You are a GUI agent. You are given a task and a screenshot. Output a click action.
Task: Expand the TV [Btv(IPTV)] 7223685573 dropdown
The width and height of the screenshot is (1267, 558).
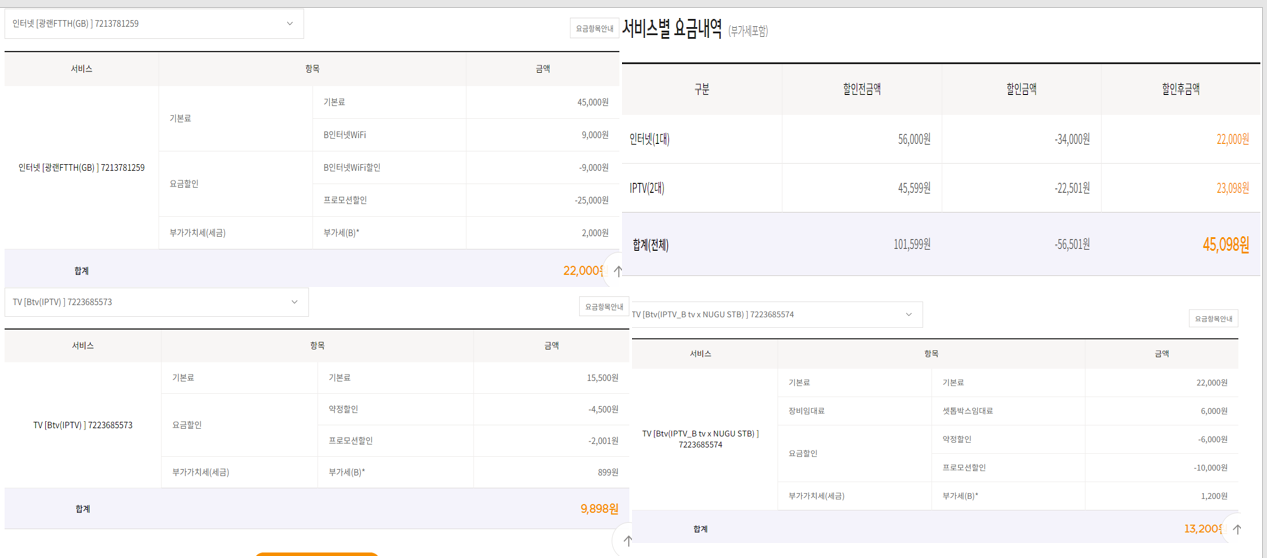(x=156, y=302)
